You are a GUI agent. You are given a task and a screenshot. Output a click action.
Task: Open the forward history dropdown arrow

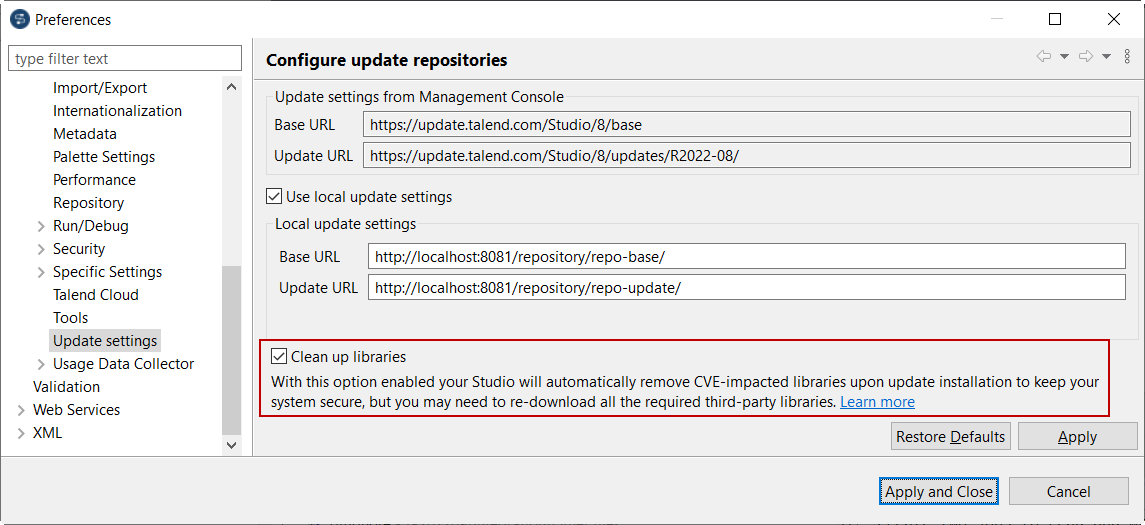[1107, 57]
